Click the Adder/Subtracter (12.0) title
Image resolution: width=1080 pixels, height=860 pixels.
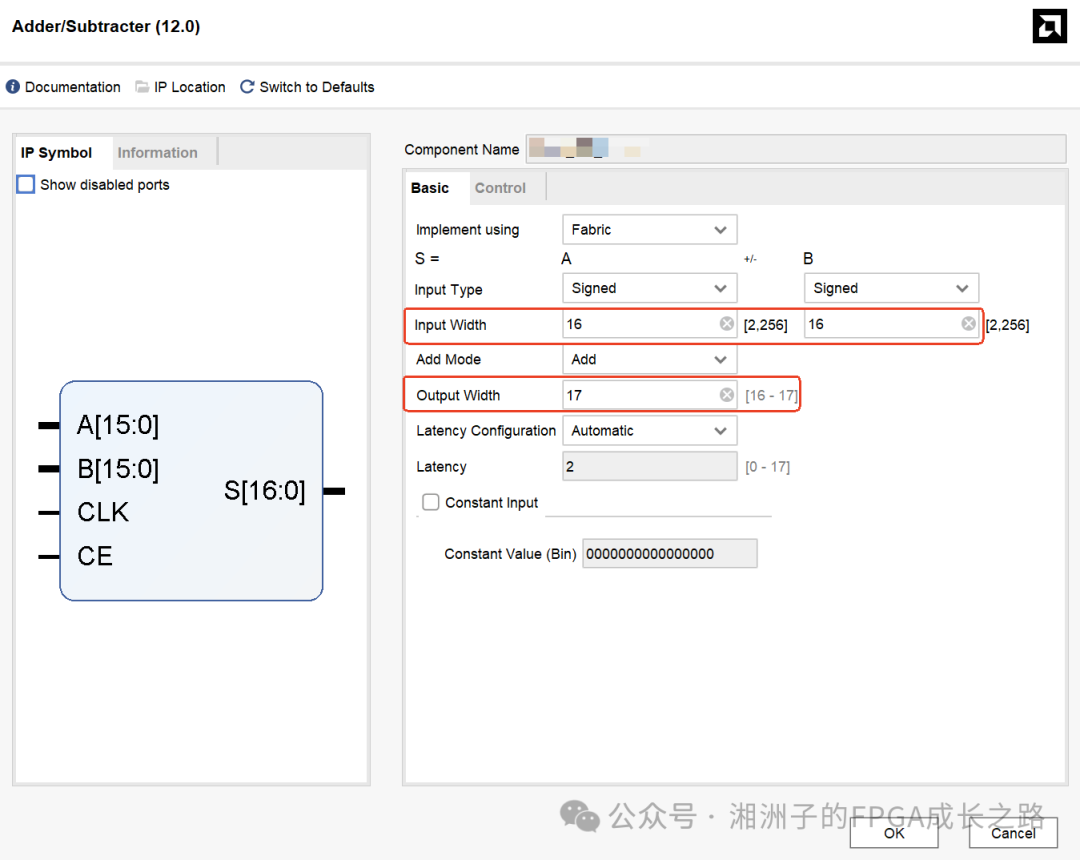[x=106, y=26]
